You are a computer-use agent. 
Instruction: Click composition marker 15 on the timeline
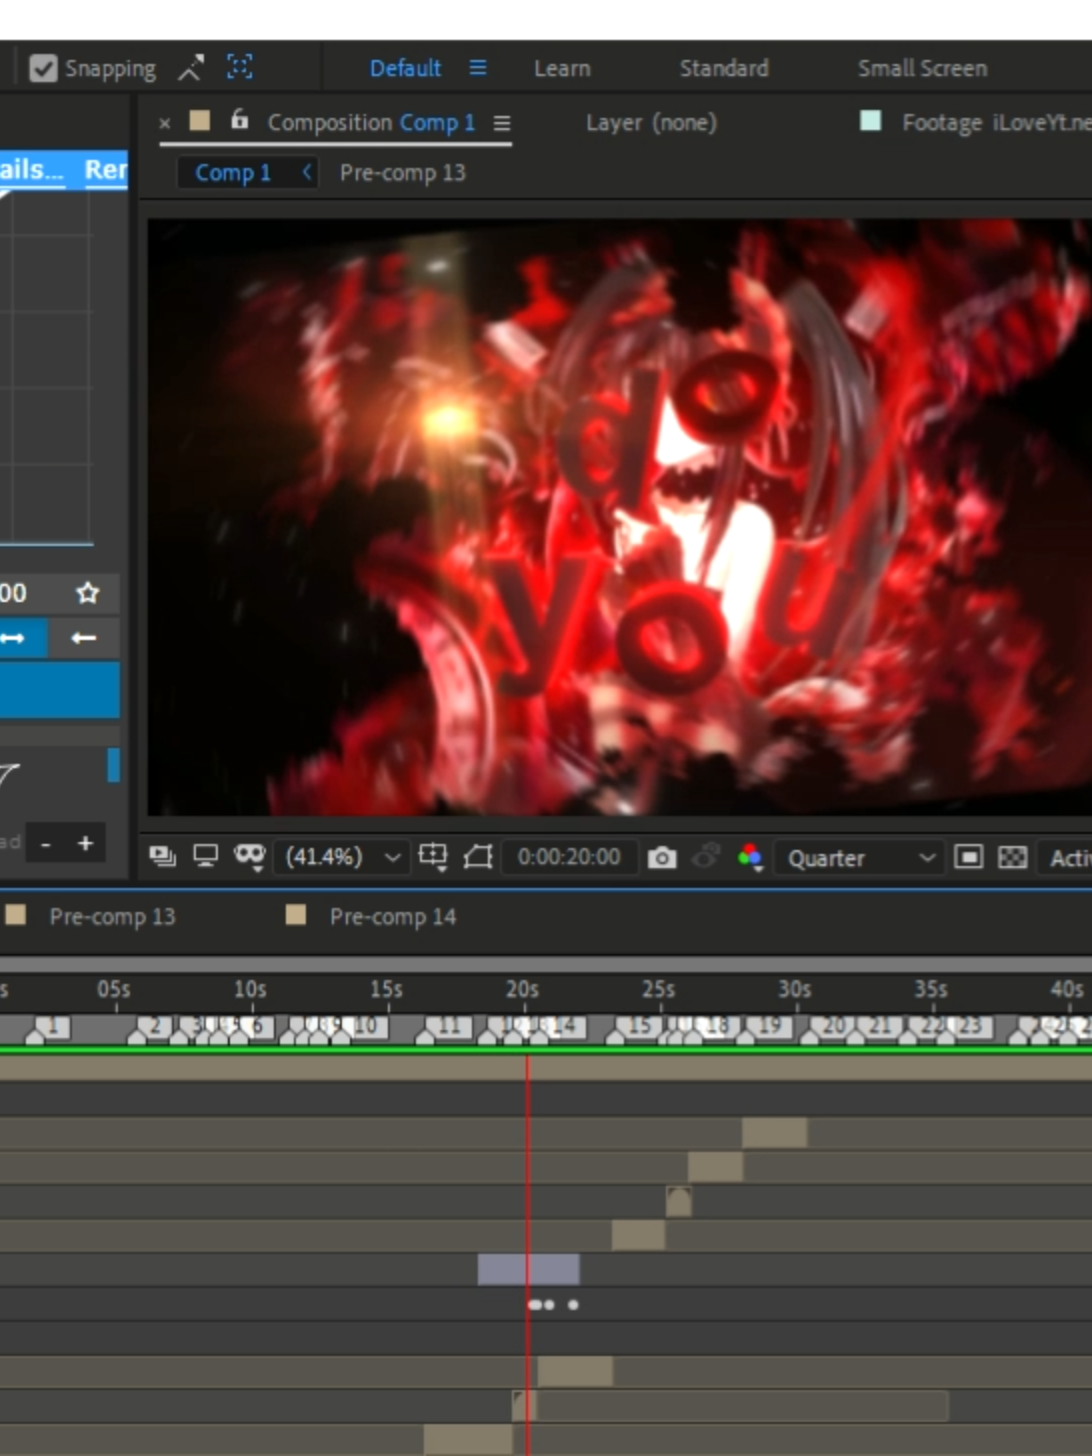(637, 1028)
